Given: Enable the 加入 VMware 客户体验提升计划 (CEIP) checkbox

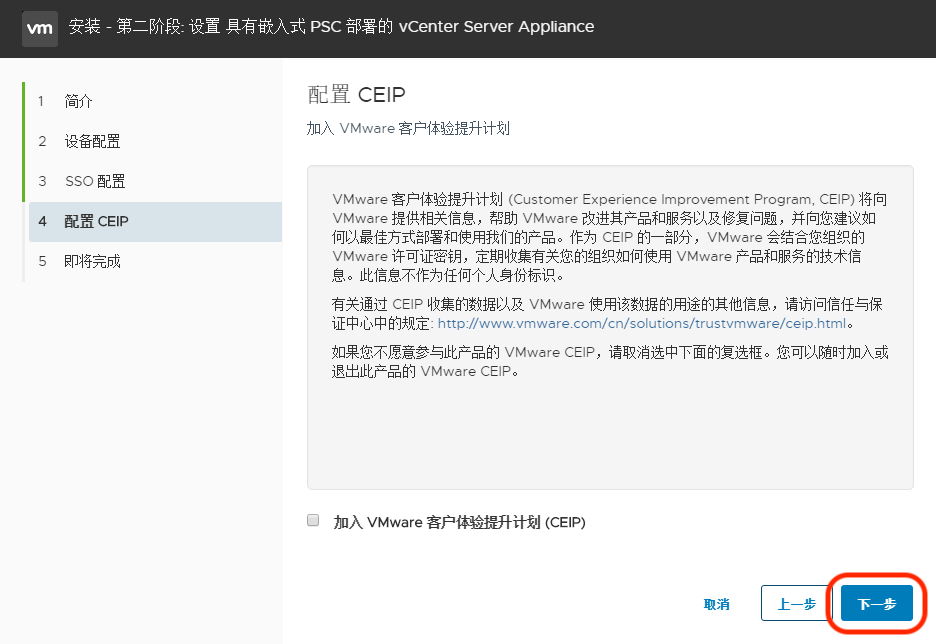Looking at the screenshot, I should 313,521.
